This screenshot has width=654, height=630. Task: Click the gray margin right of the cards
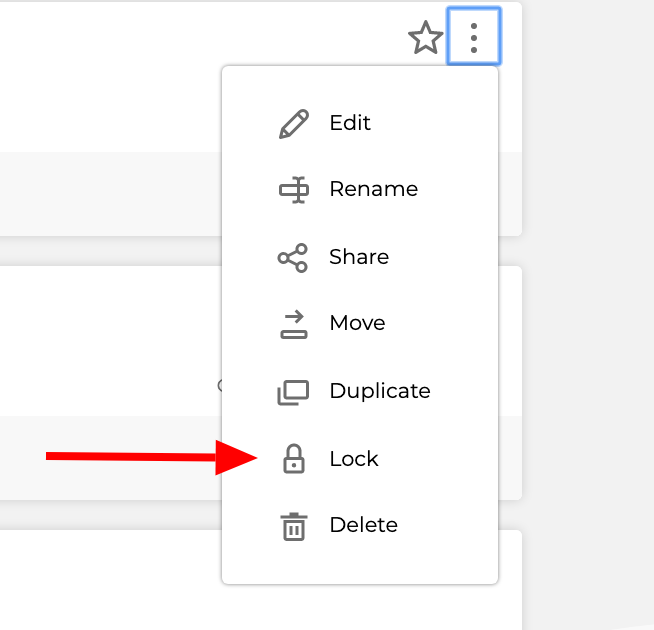(588, 315)
